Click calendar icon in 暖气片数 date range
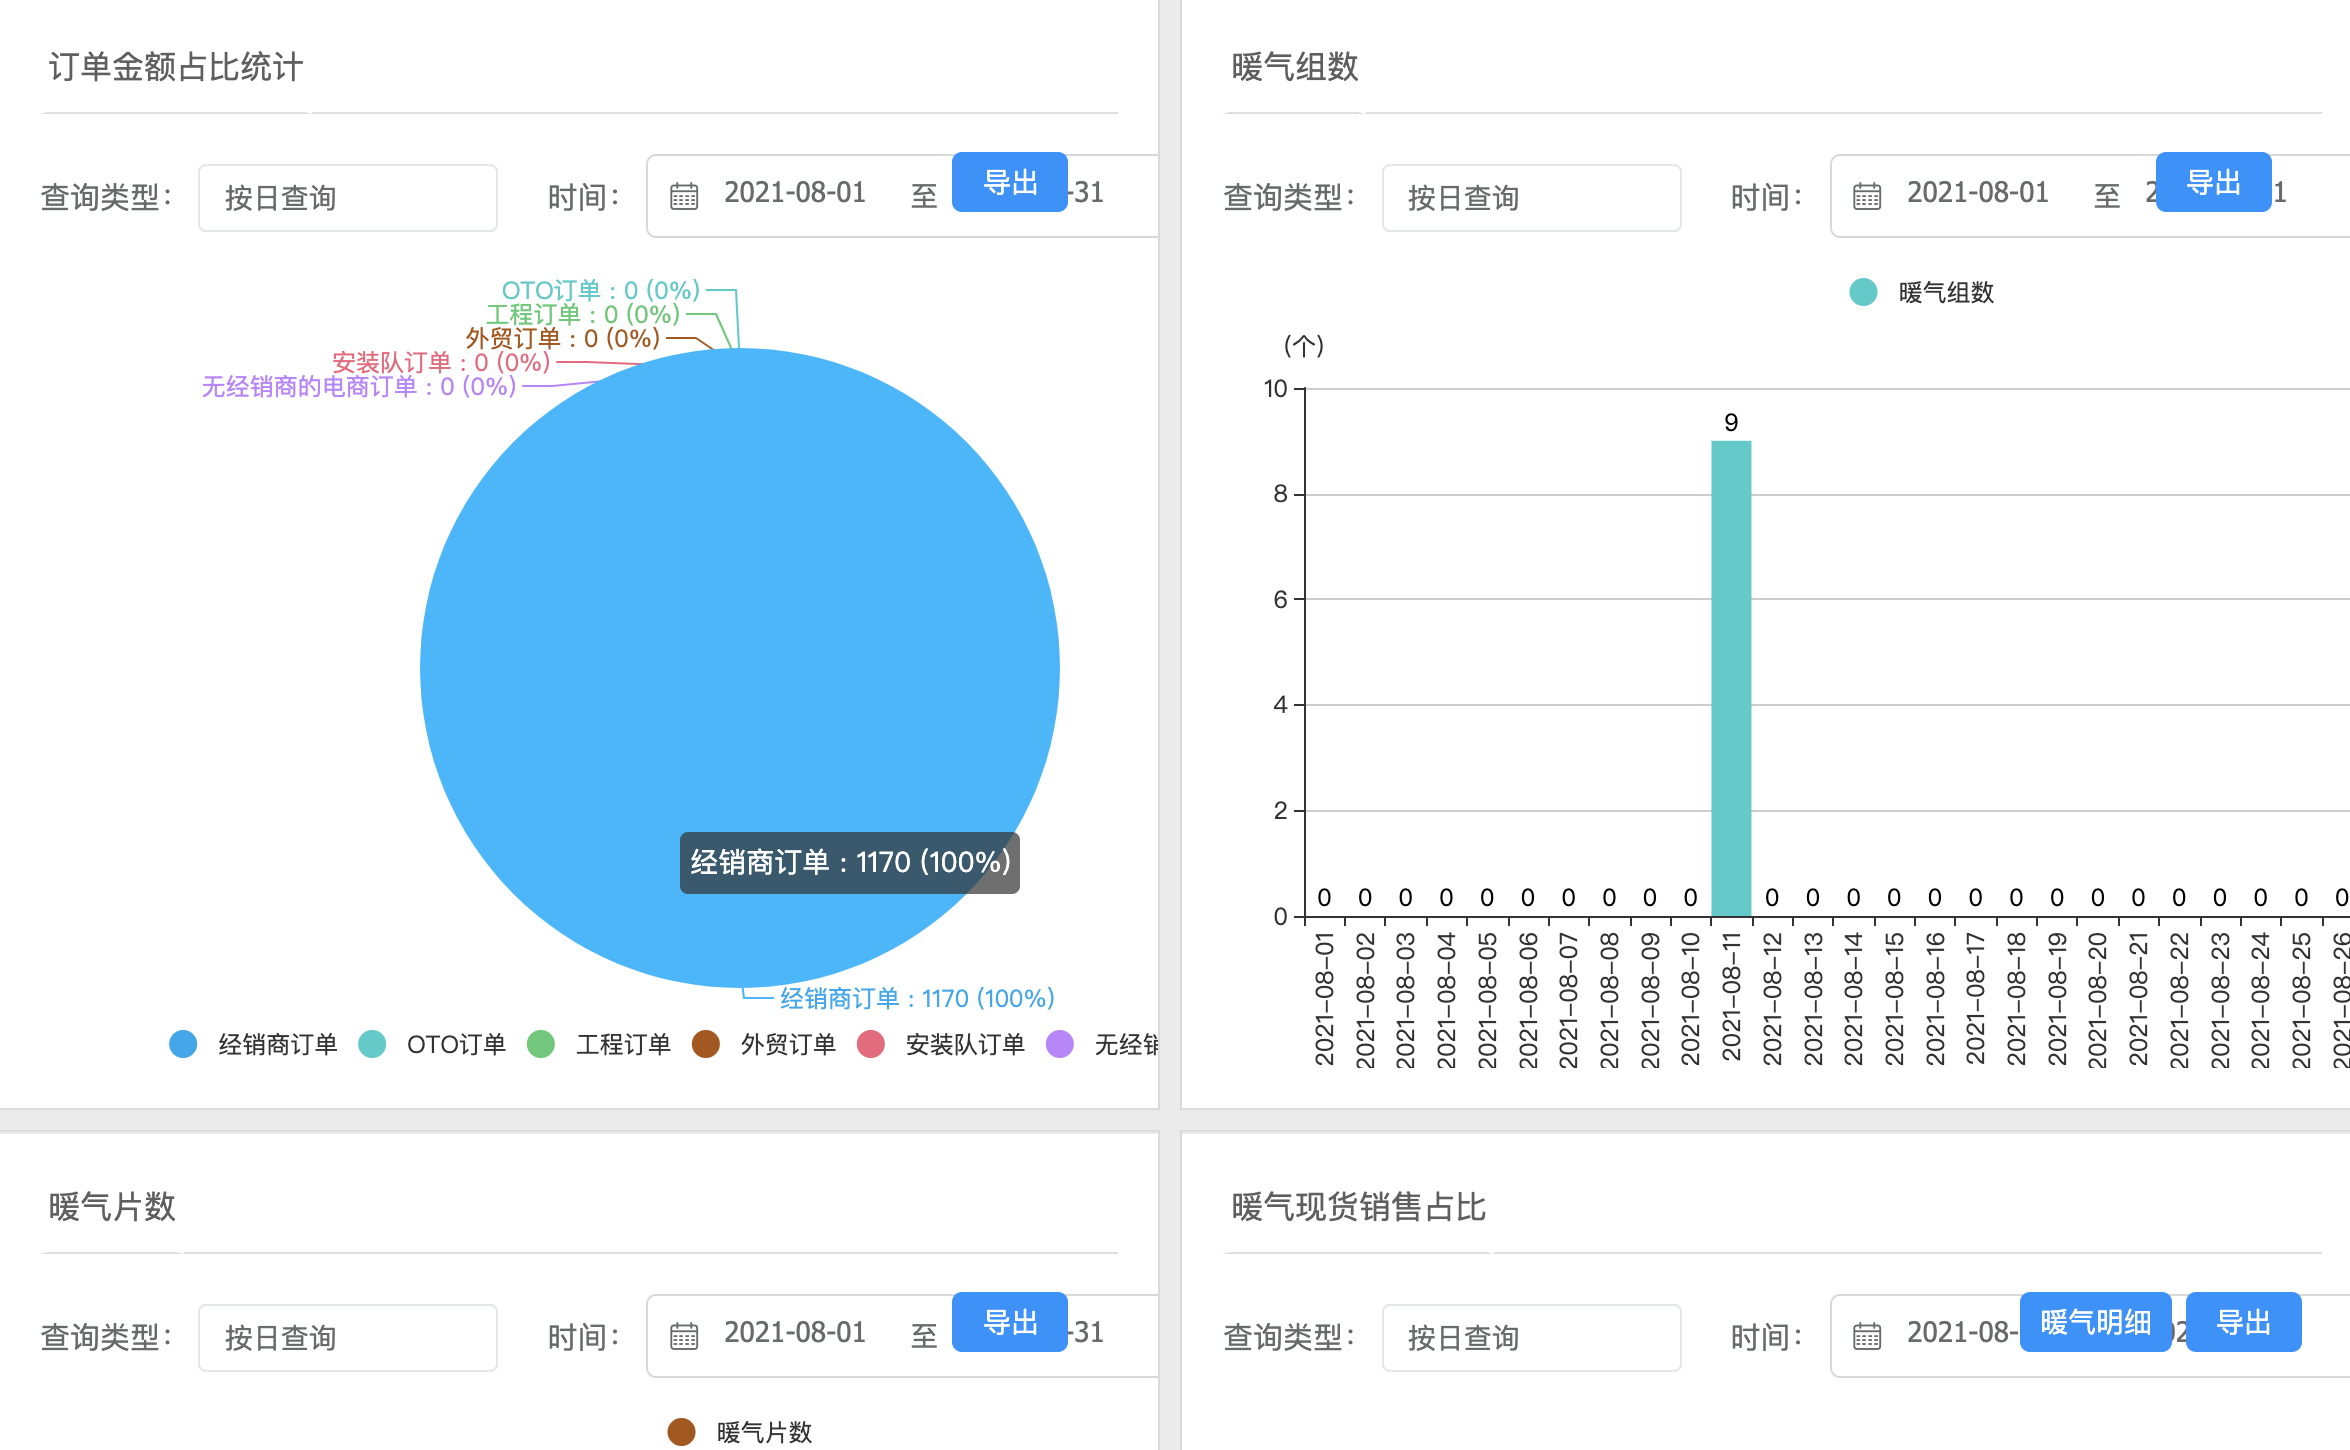 click(x=684, y=1336)
